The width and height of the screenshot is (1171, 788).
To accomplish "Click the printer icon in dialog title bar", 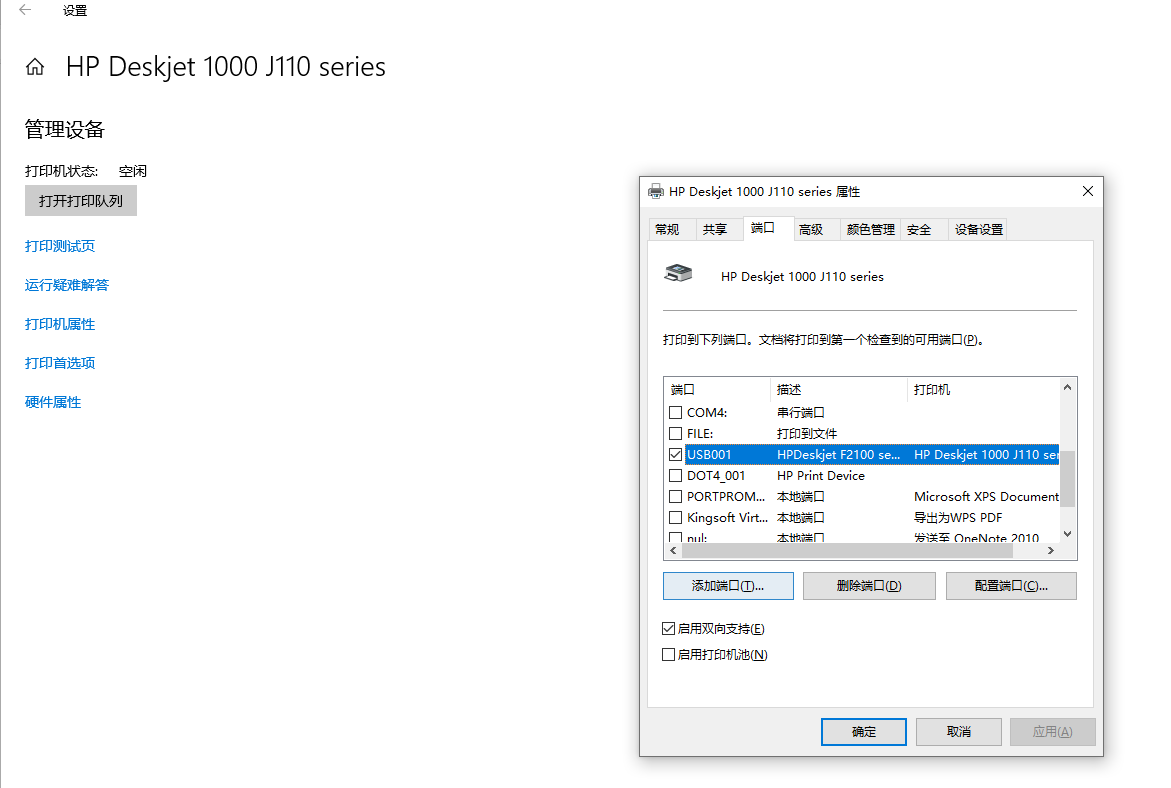I will pos(656,191).
